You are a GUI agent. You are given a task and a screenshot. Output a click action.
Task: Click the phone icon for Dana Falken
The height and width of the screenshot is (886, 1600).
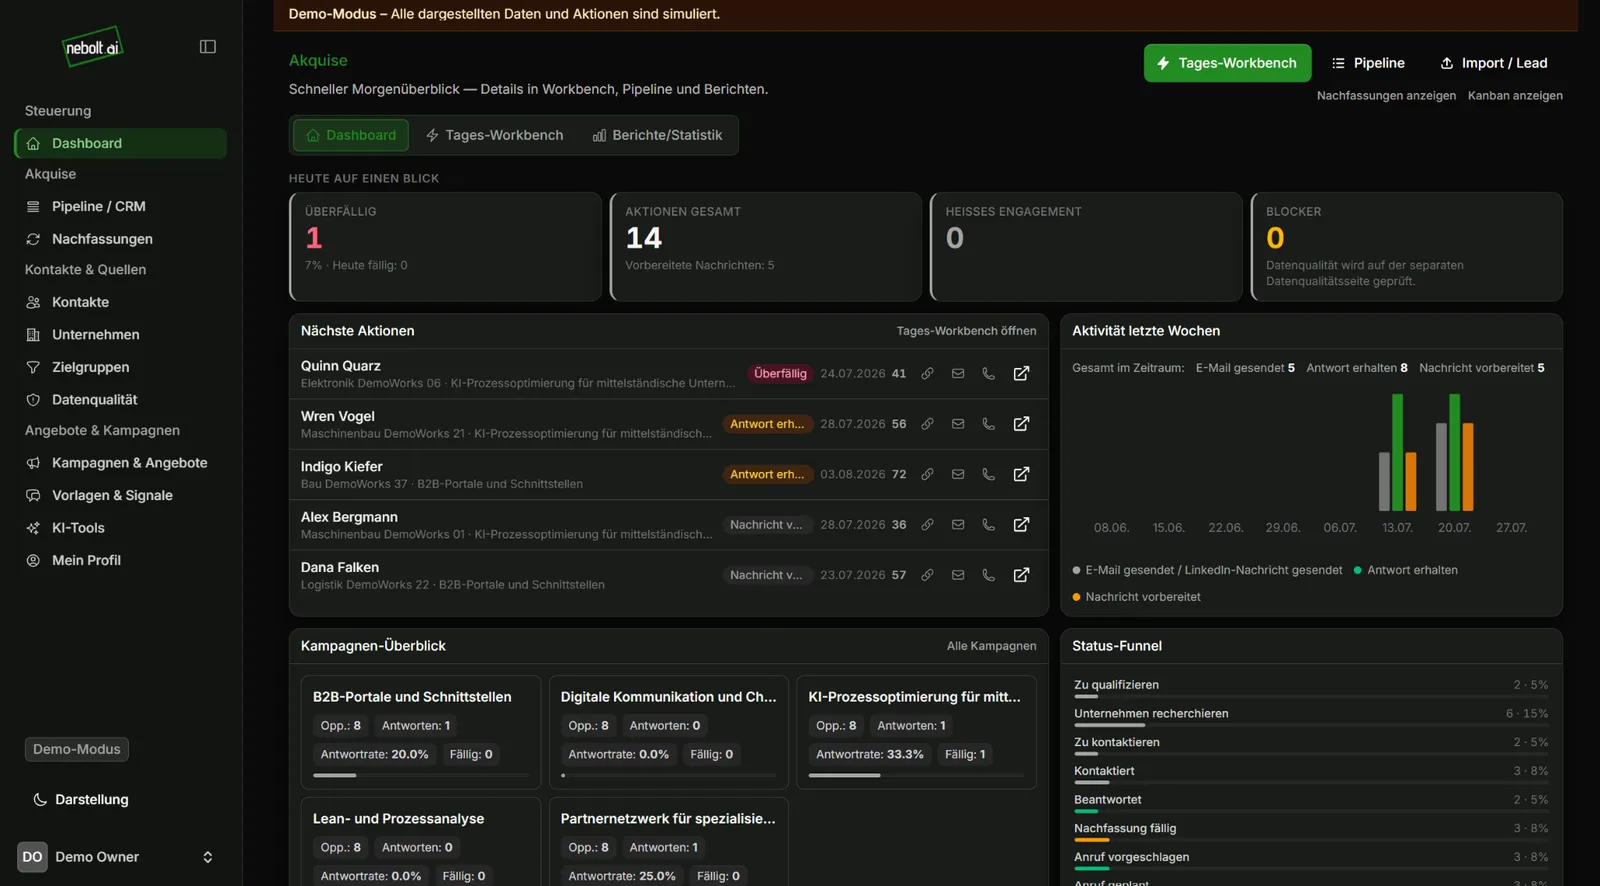[x=988, y=575]
